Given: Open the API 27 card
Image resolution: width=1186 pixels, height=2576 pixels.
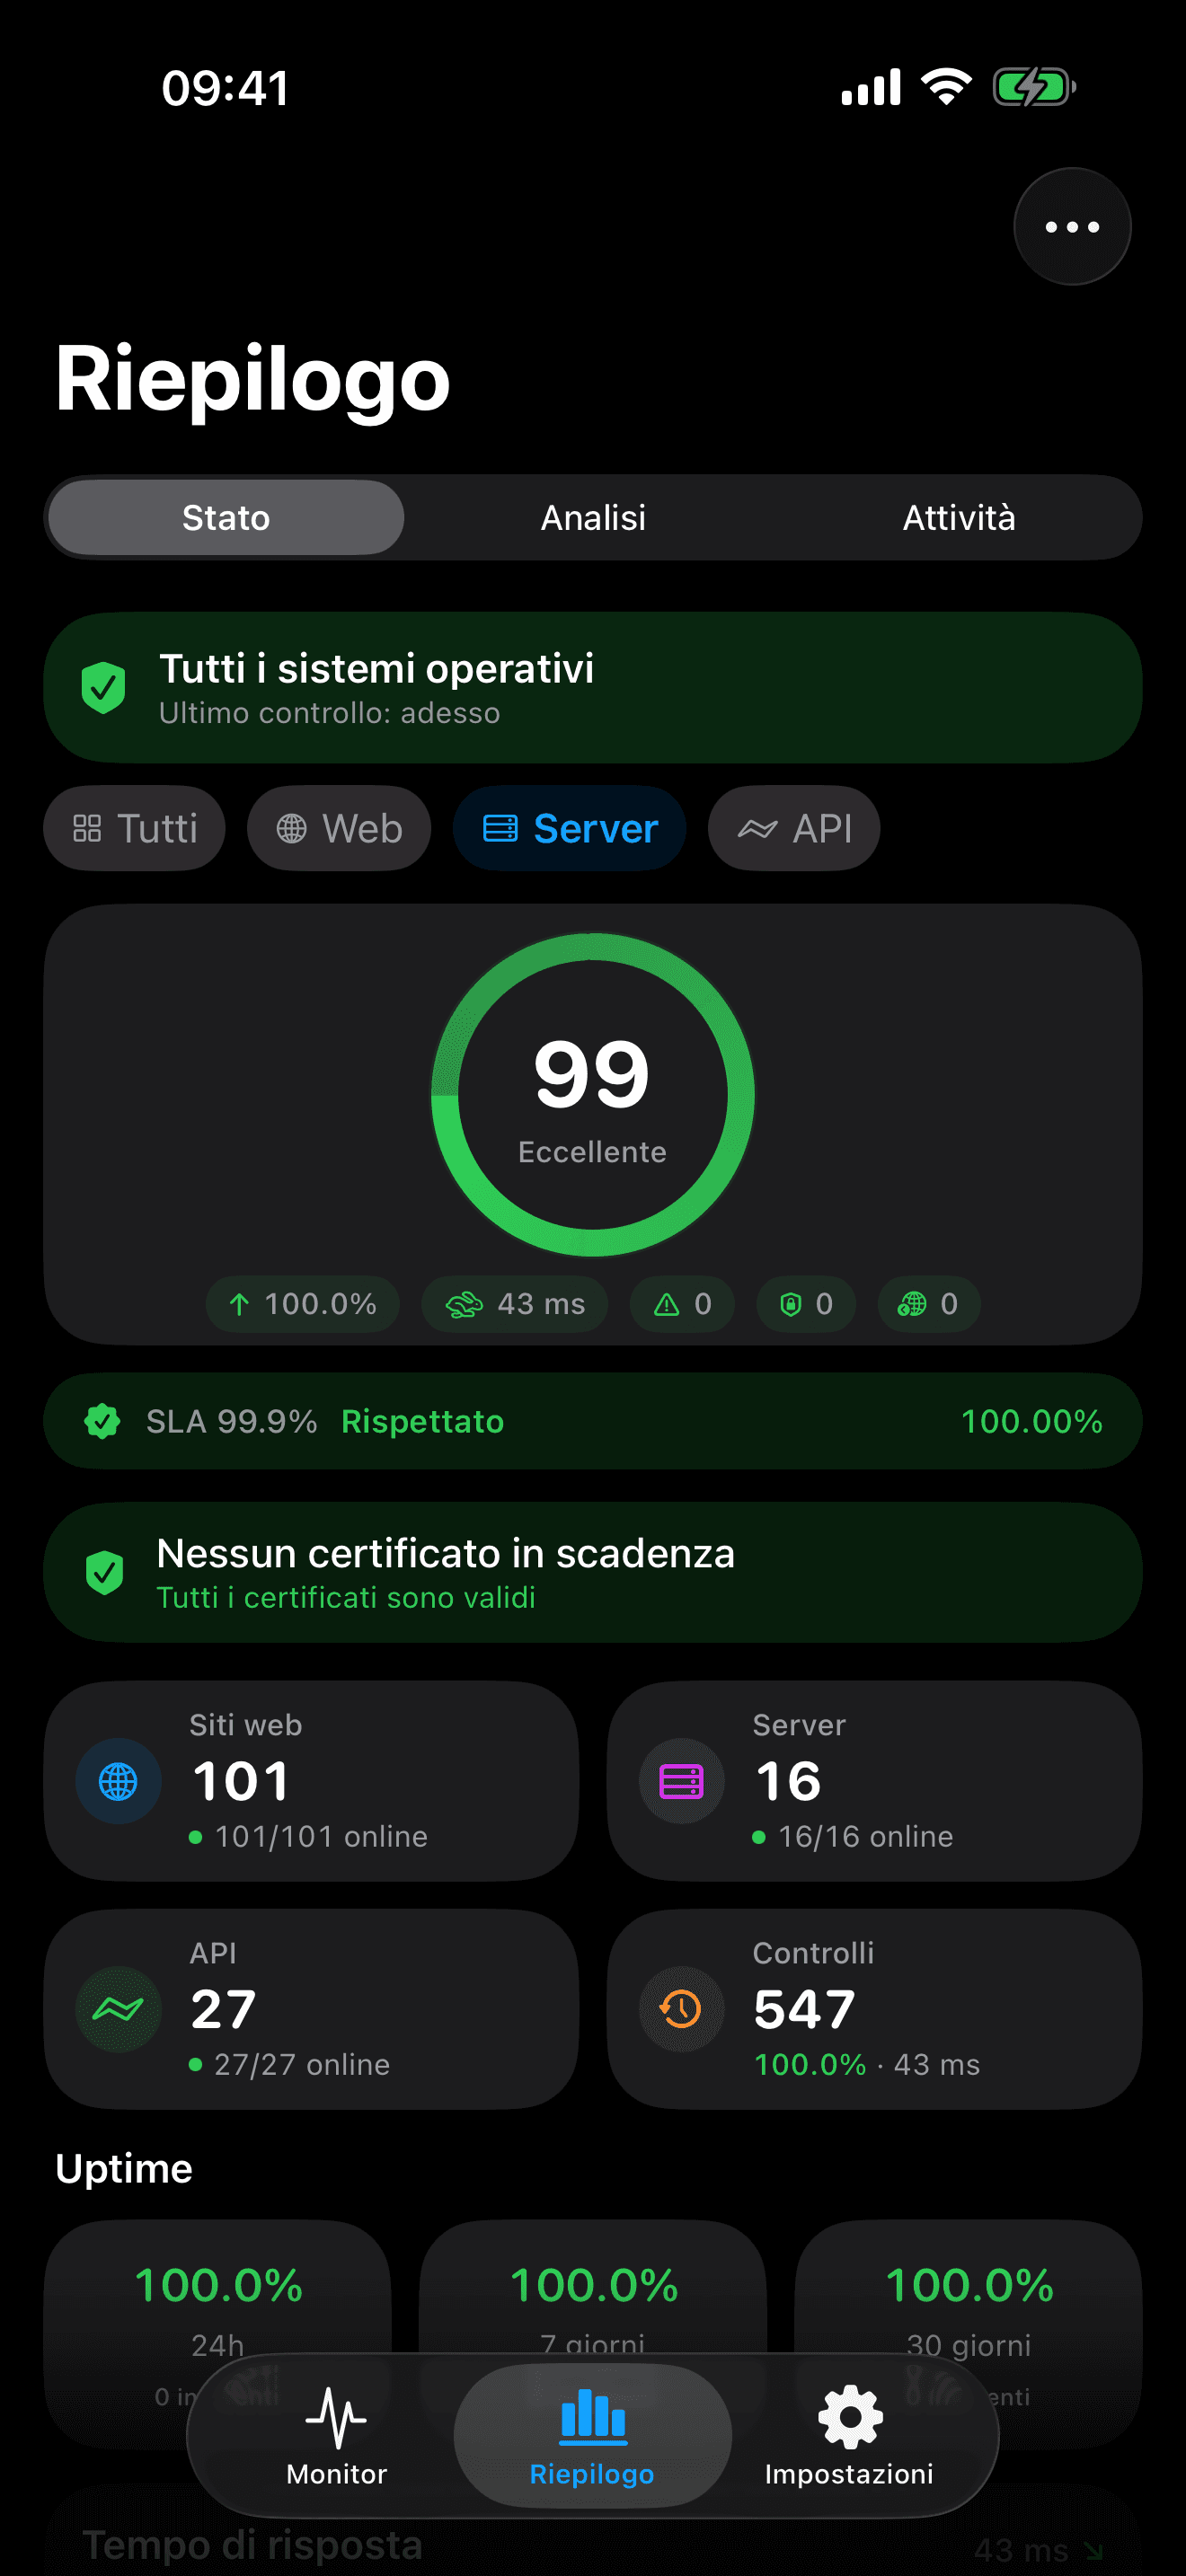Looking at the screenshot, I should (311, 2009).
